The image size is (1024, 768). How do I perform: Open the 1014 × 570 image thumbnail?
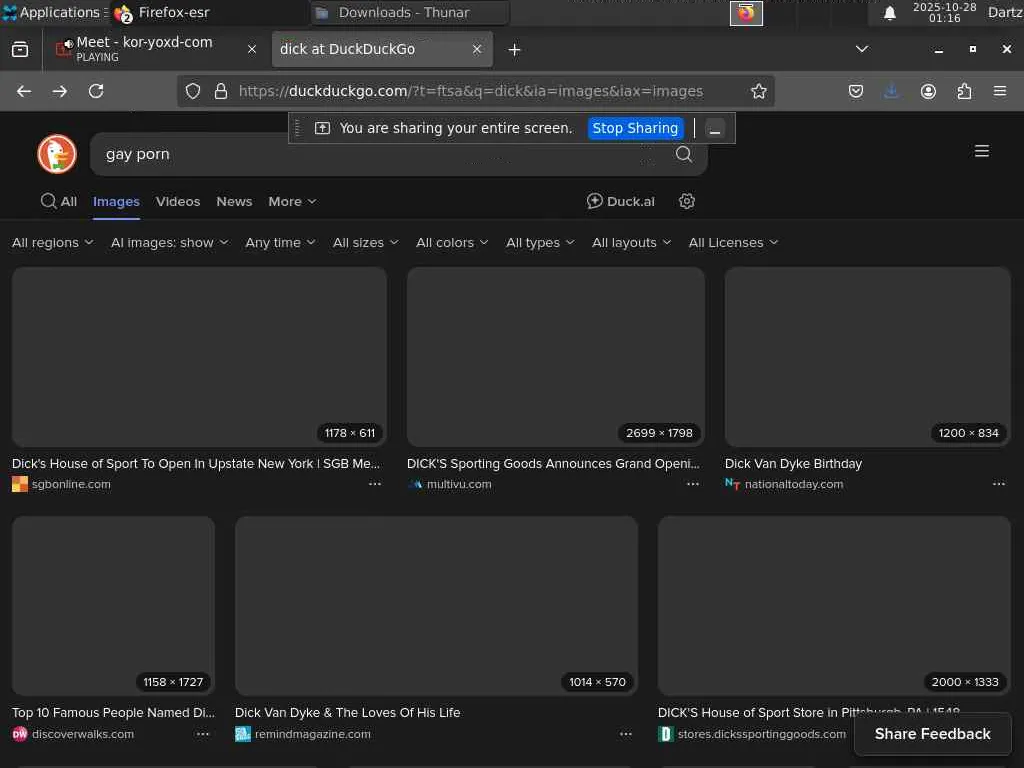[x=436, y=606]
